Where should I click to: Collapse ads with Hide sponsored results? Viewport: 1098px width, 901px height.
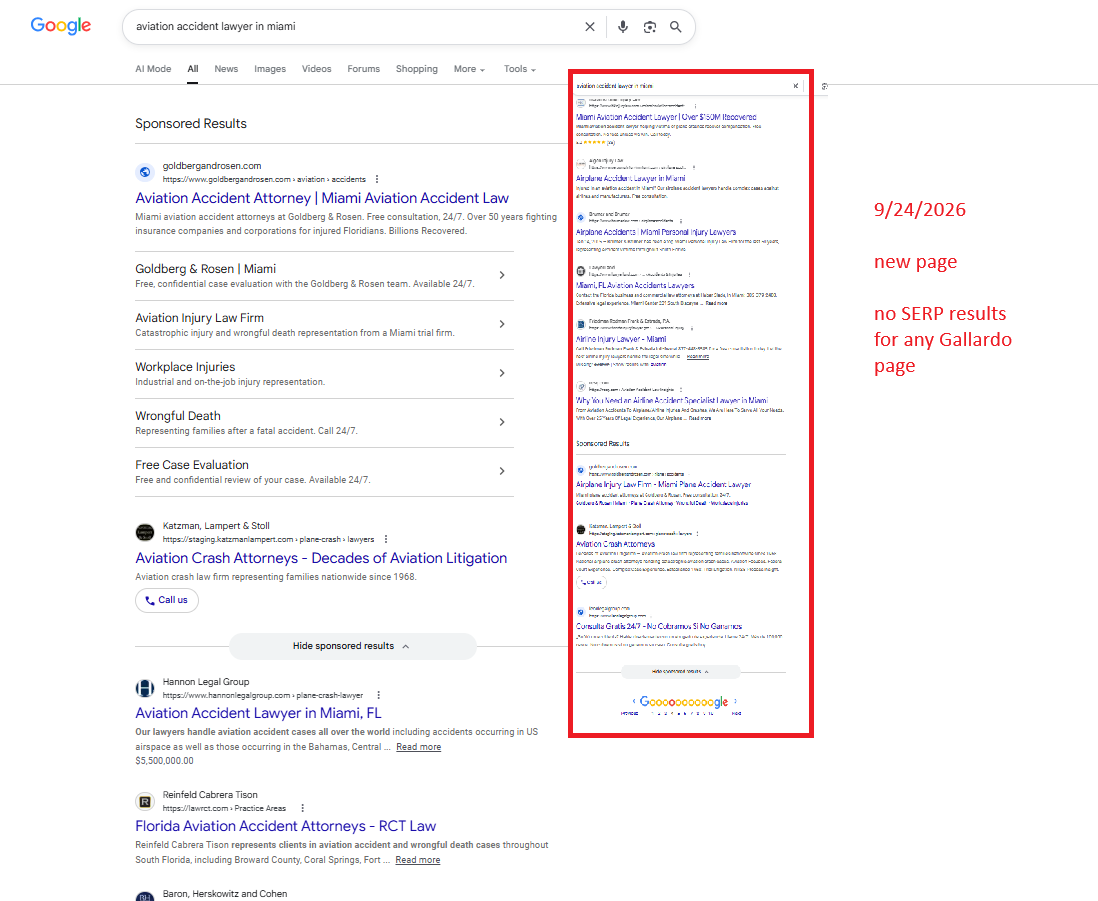pyautogui.click(x=353, y=646)
